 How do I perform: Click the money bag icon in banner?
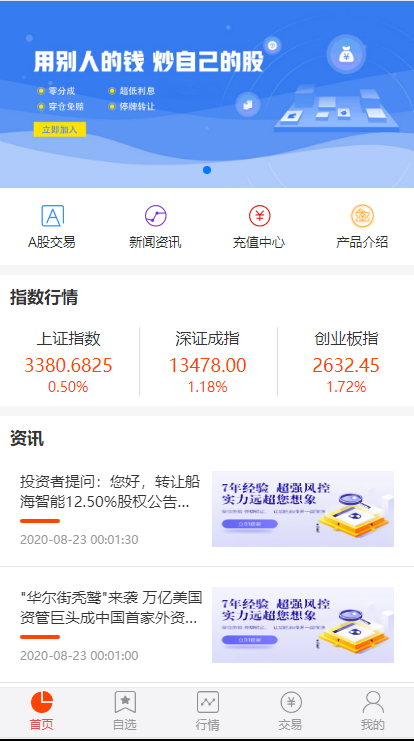(x=346, y=55)
